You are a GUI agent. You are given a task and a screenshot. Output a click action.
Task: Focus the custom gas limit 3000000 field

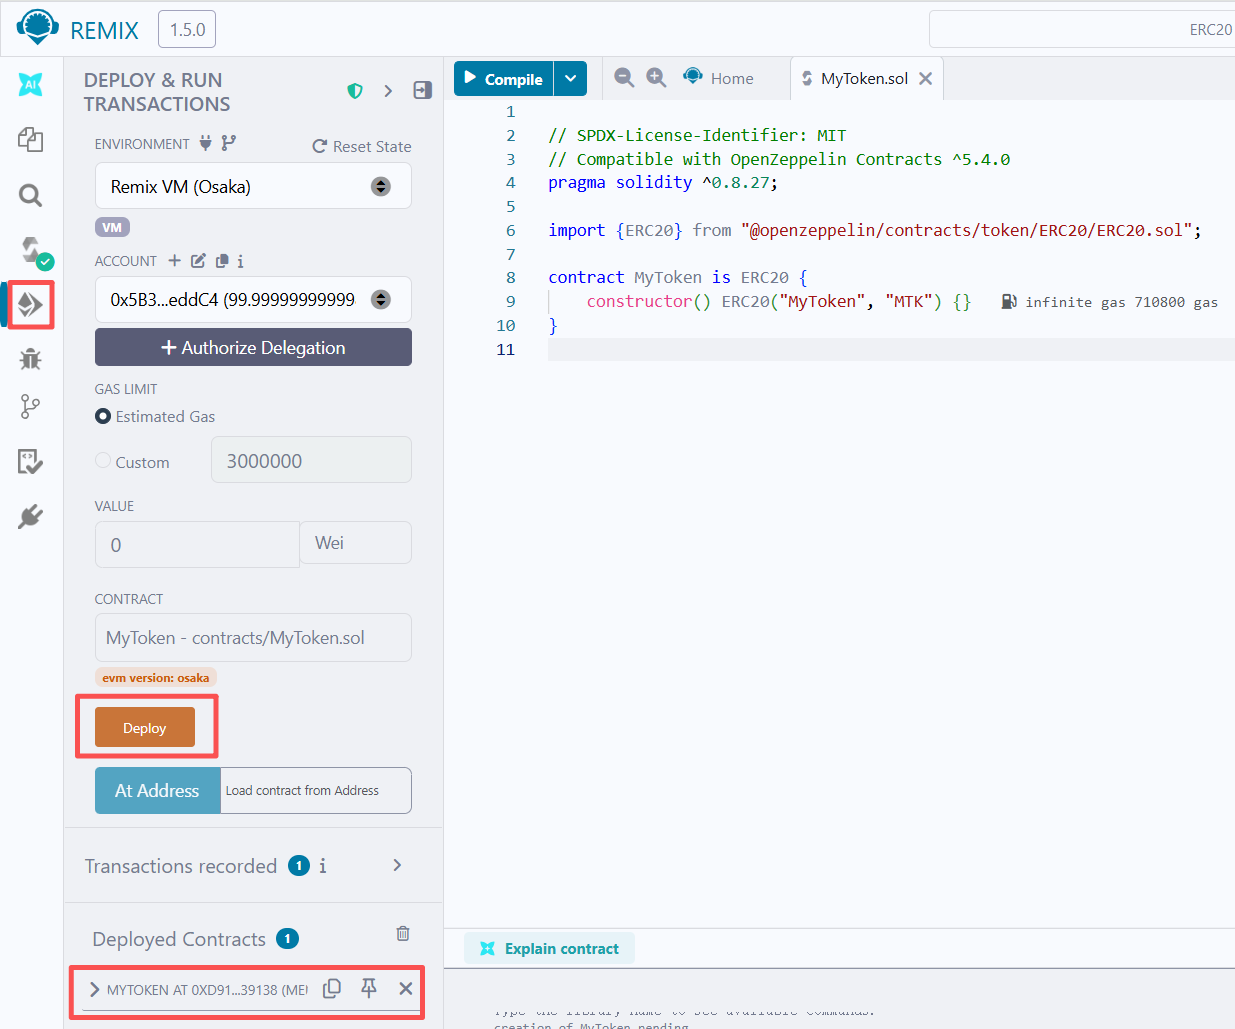click(311, 460)
